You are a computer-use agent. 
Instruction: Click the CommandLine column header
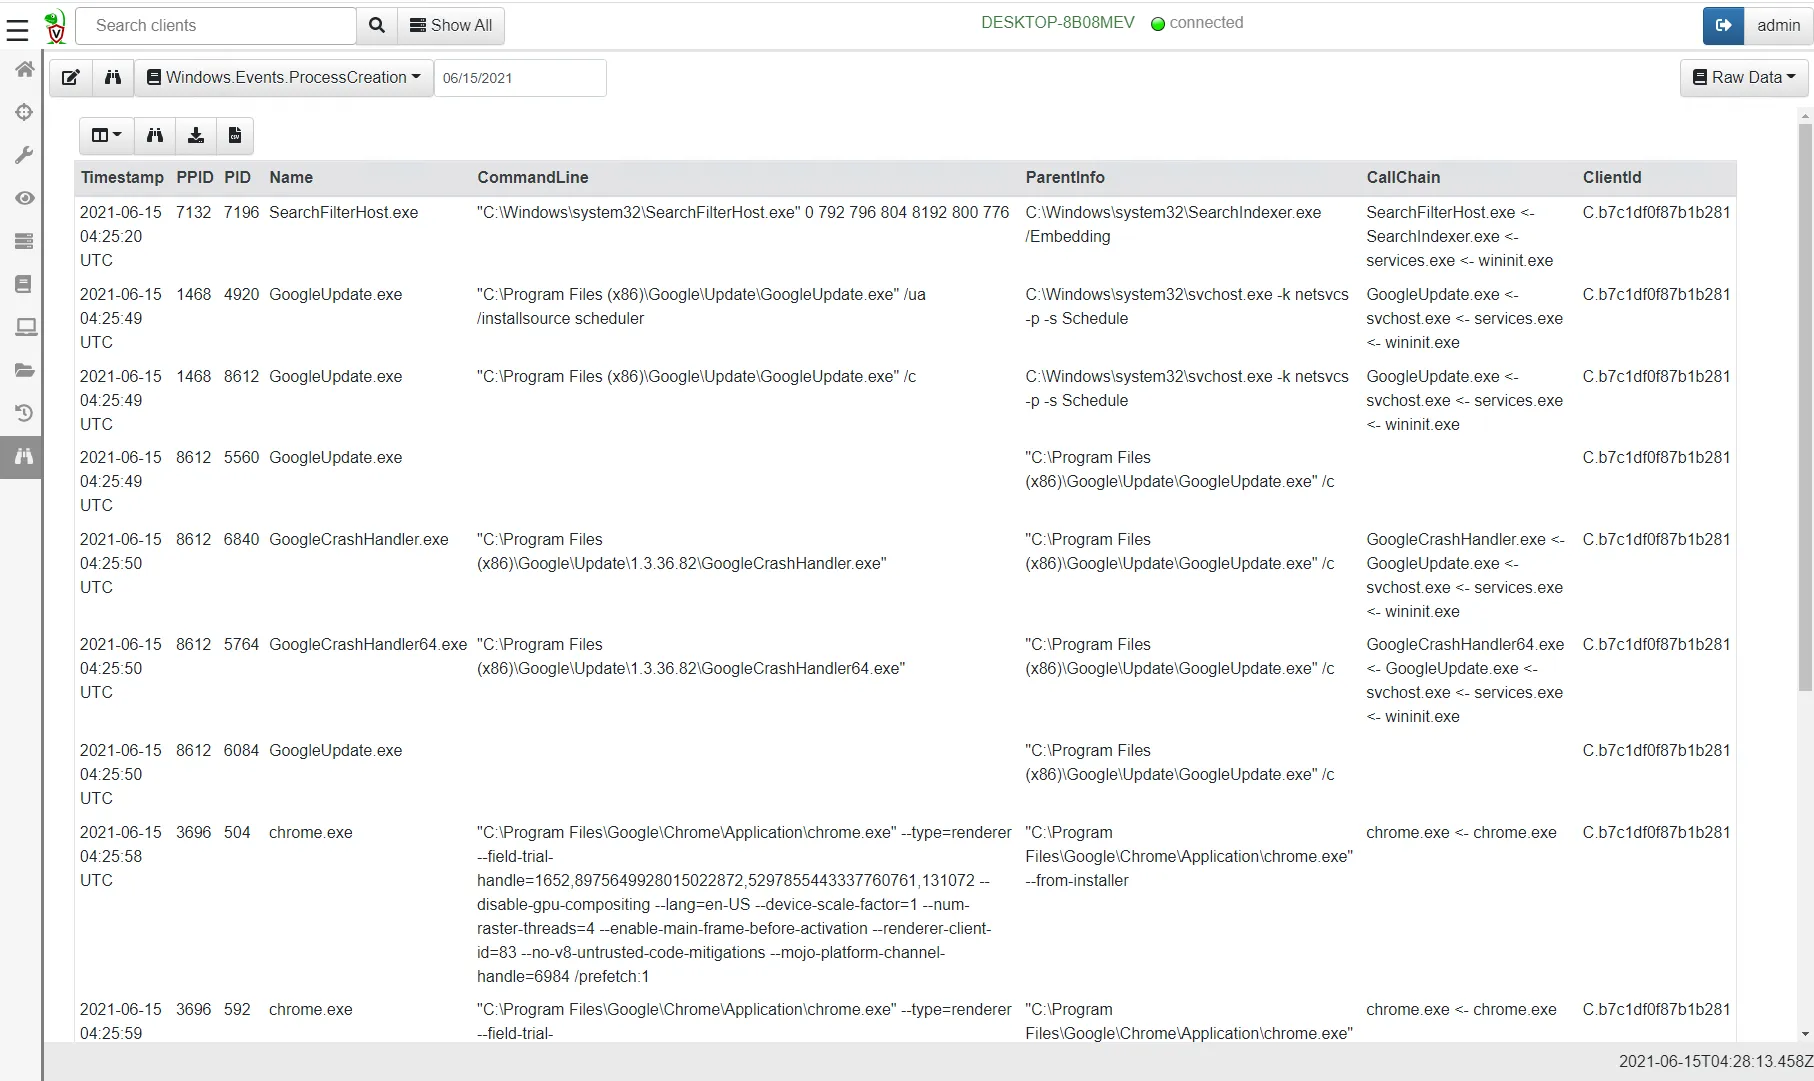[x=533, y=178]
